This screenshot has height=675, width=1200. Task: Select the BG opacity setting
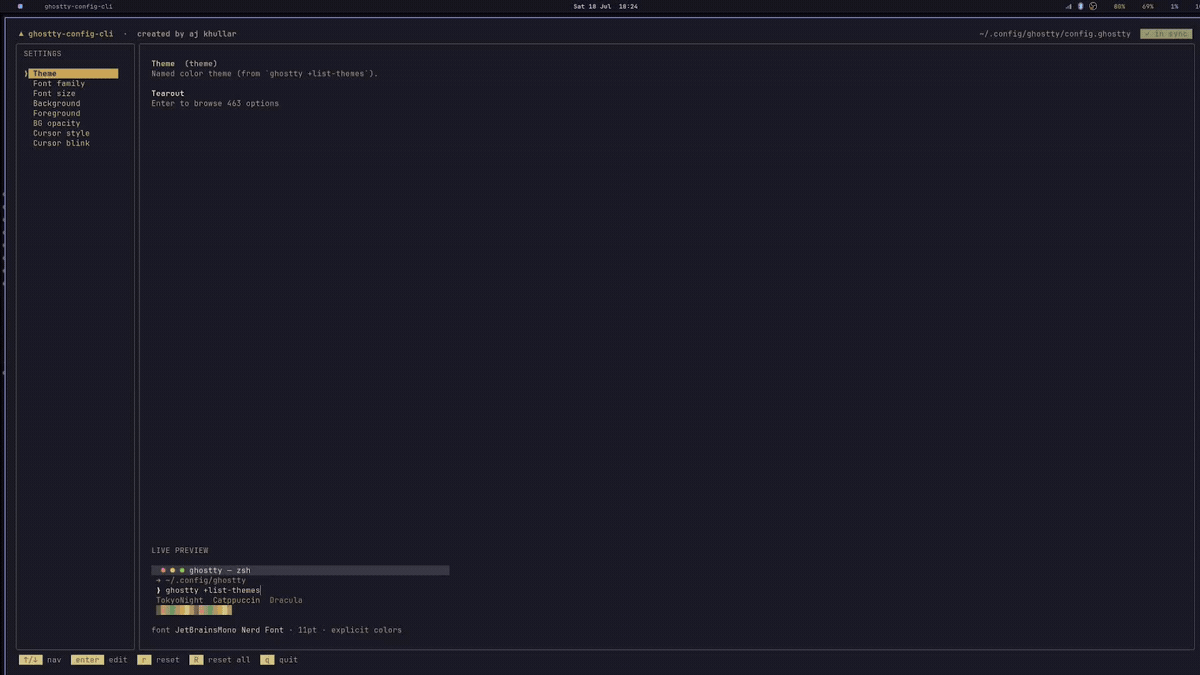57,124
